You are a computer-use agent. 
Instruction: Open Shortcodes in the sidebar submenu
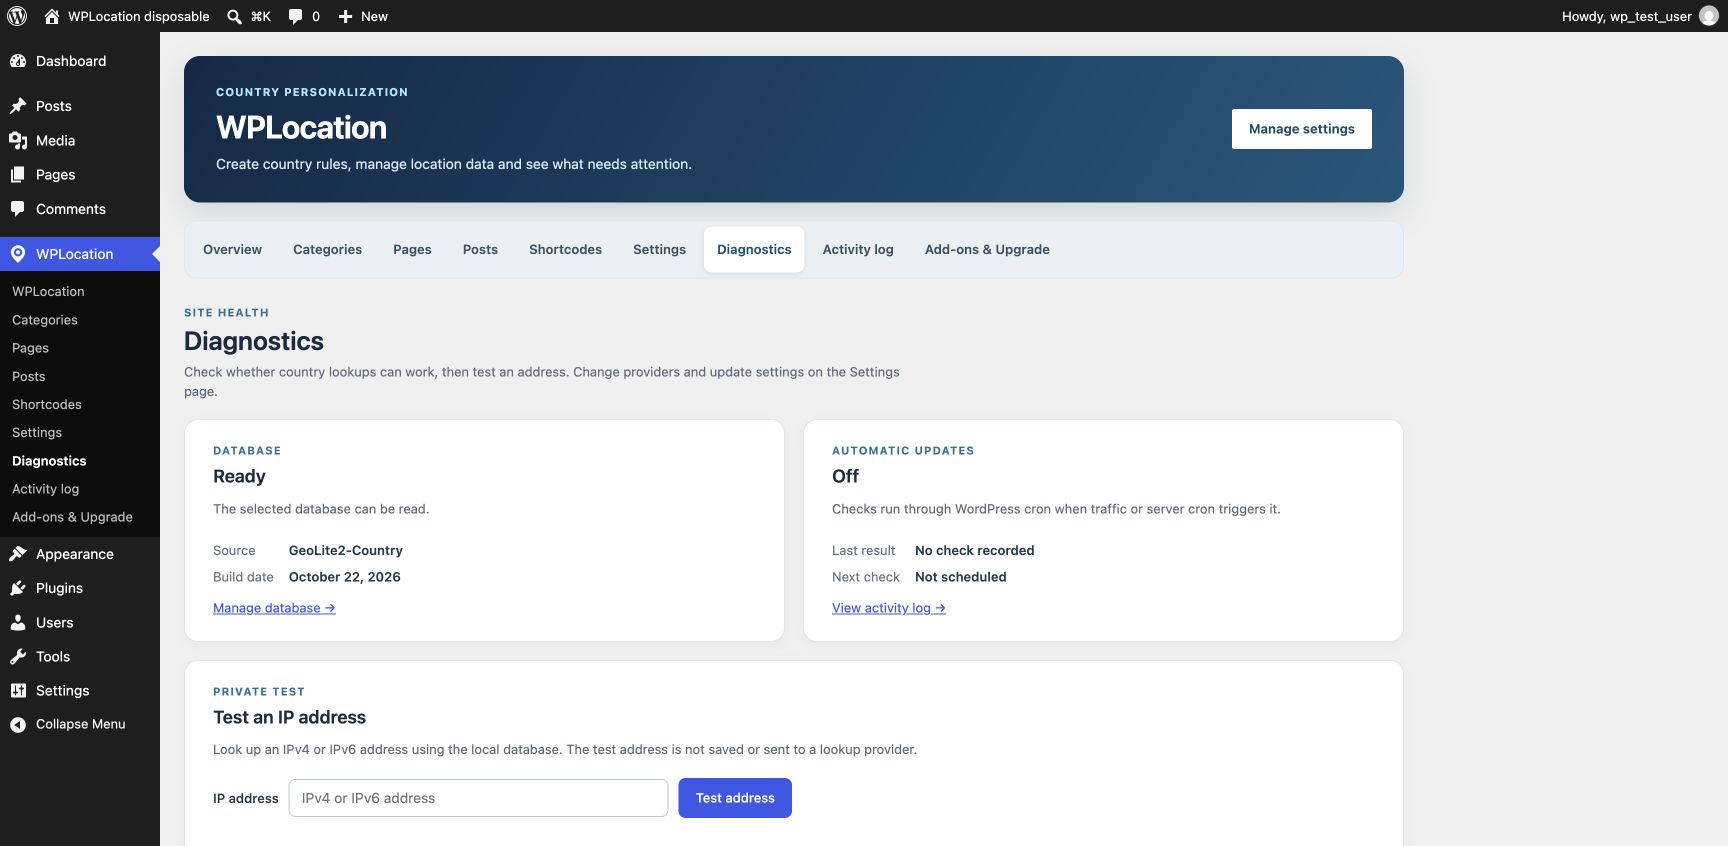tap(47, 405)
